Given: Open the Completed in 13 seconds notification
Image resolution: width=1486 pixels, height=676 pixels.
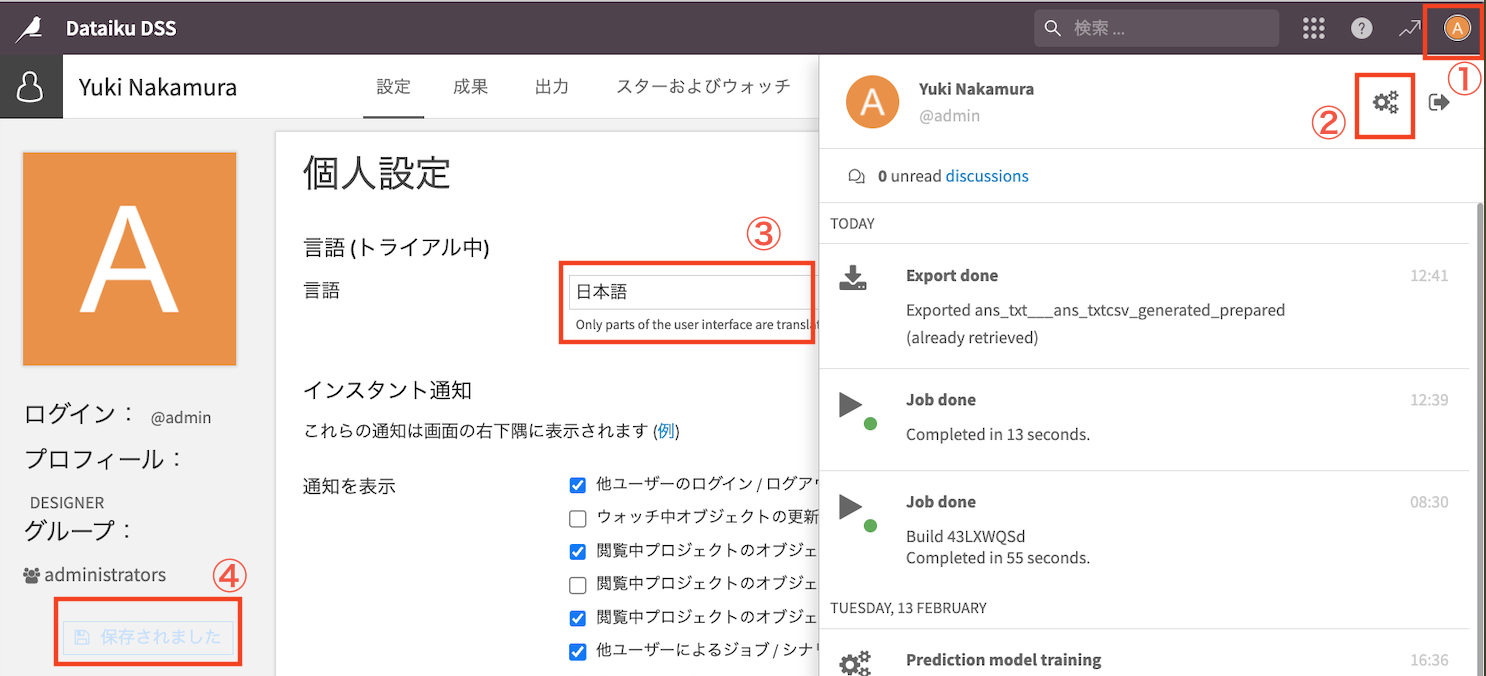Looking at the screenshot, I should (1146, 419).
